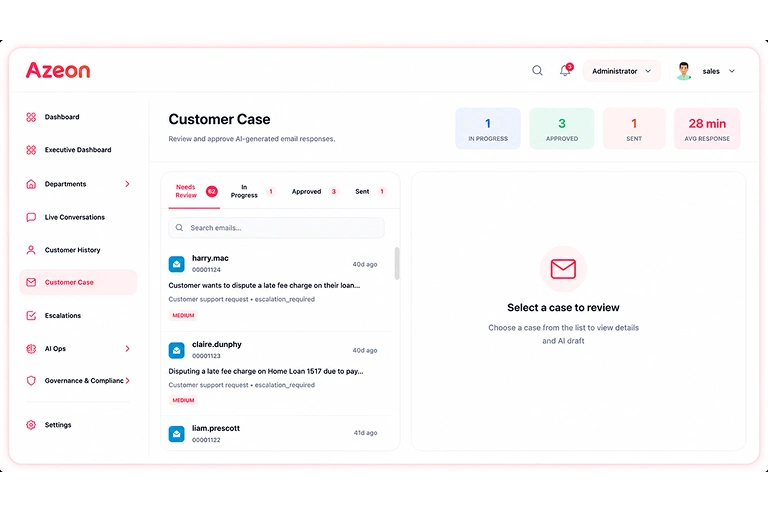Click the Settings gear icon
This screenshot has height=512, width=768.
[x=31, y=425]
